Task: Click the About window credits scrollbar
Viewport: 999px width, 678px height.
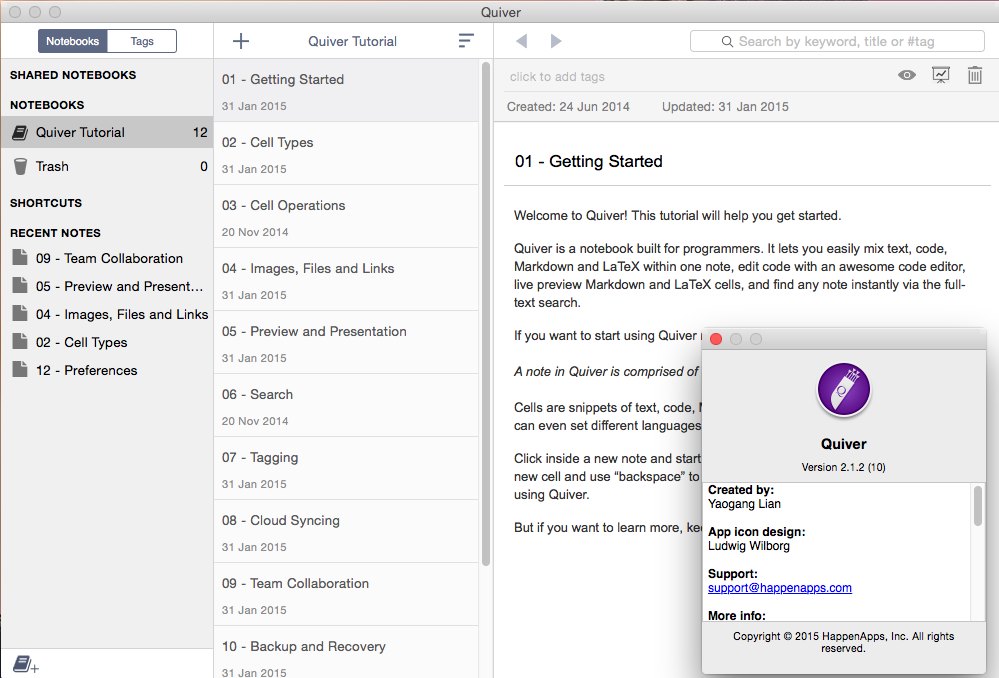Action: click(x=977, y=506)
